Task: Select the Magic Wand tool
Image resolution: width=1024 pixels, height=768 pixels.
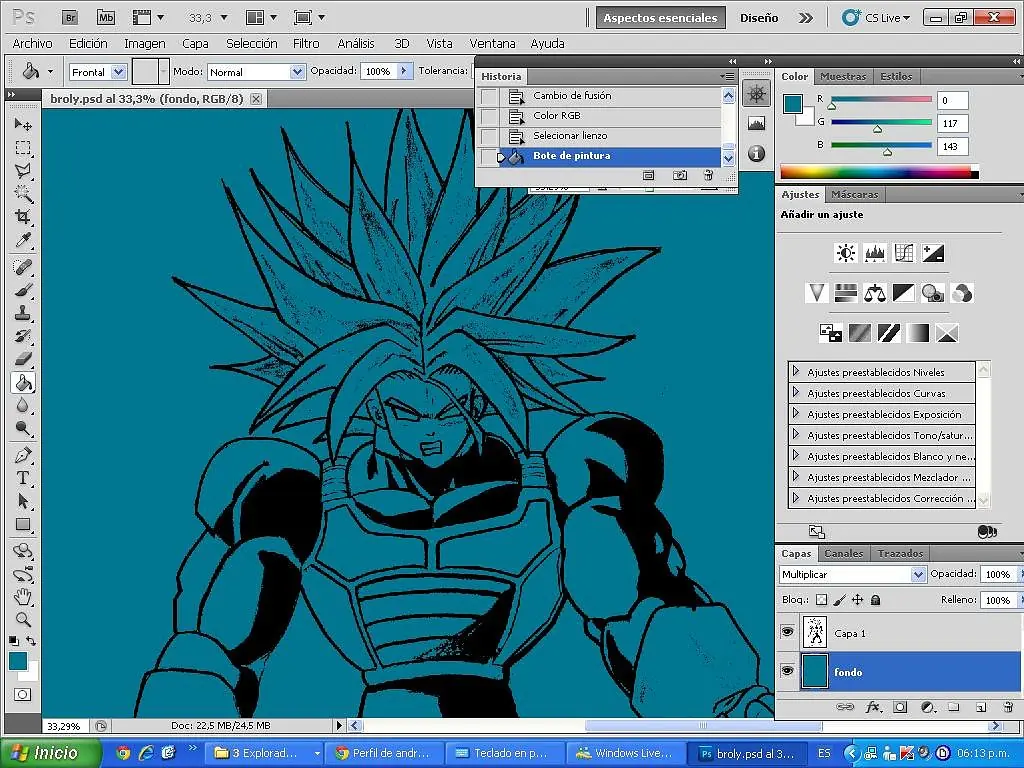Action: (23, 193)
